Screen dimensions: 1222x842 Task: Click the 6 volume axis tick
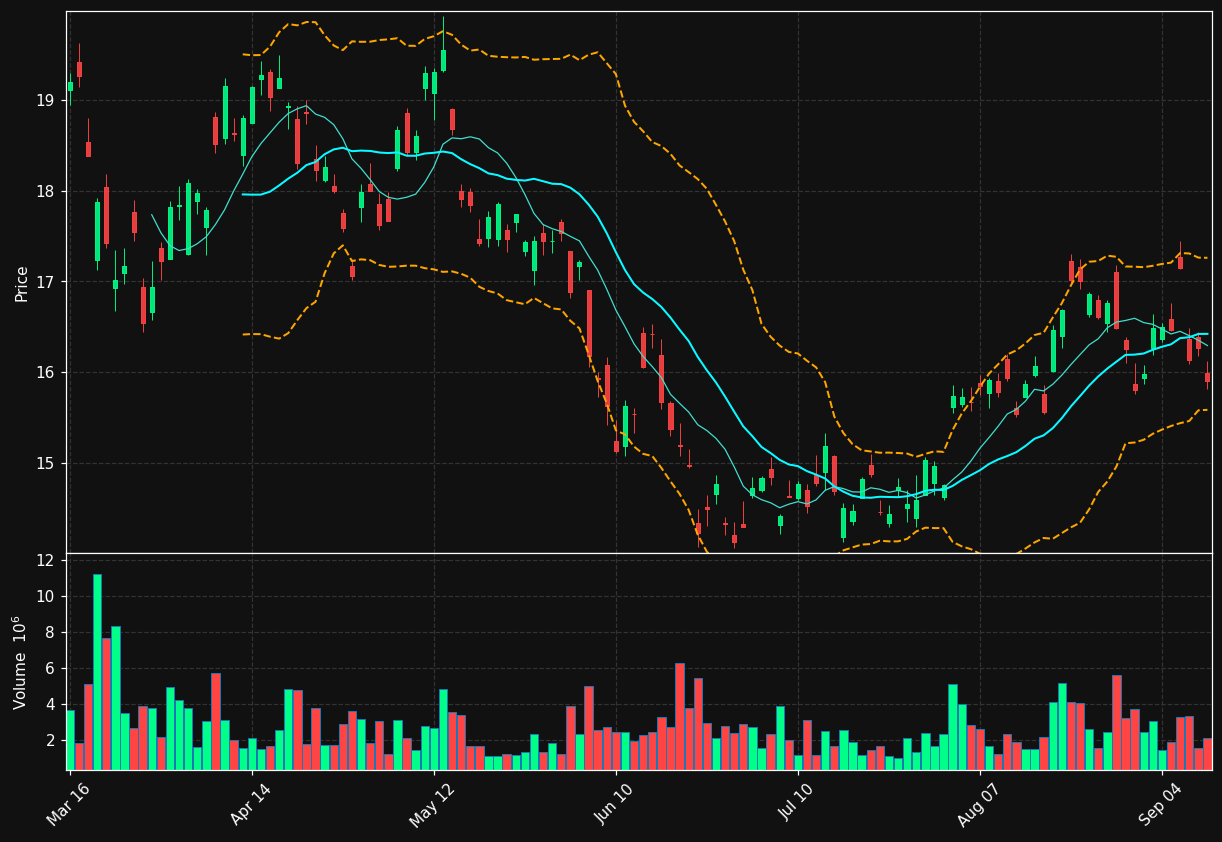[x=49, y=668]
